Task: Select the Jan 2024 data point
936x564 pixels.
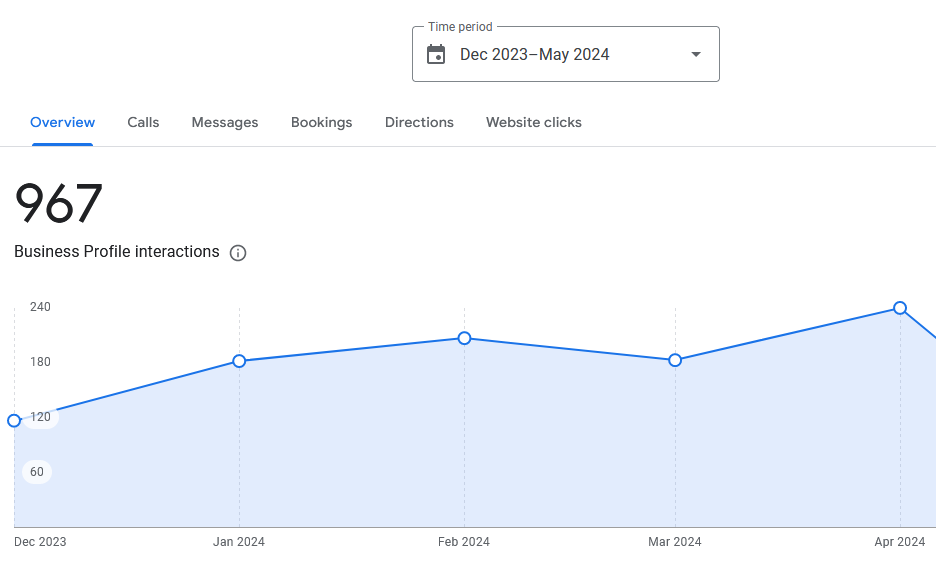Action: coord(239,361)
